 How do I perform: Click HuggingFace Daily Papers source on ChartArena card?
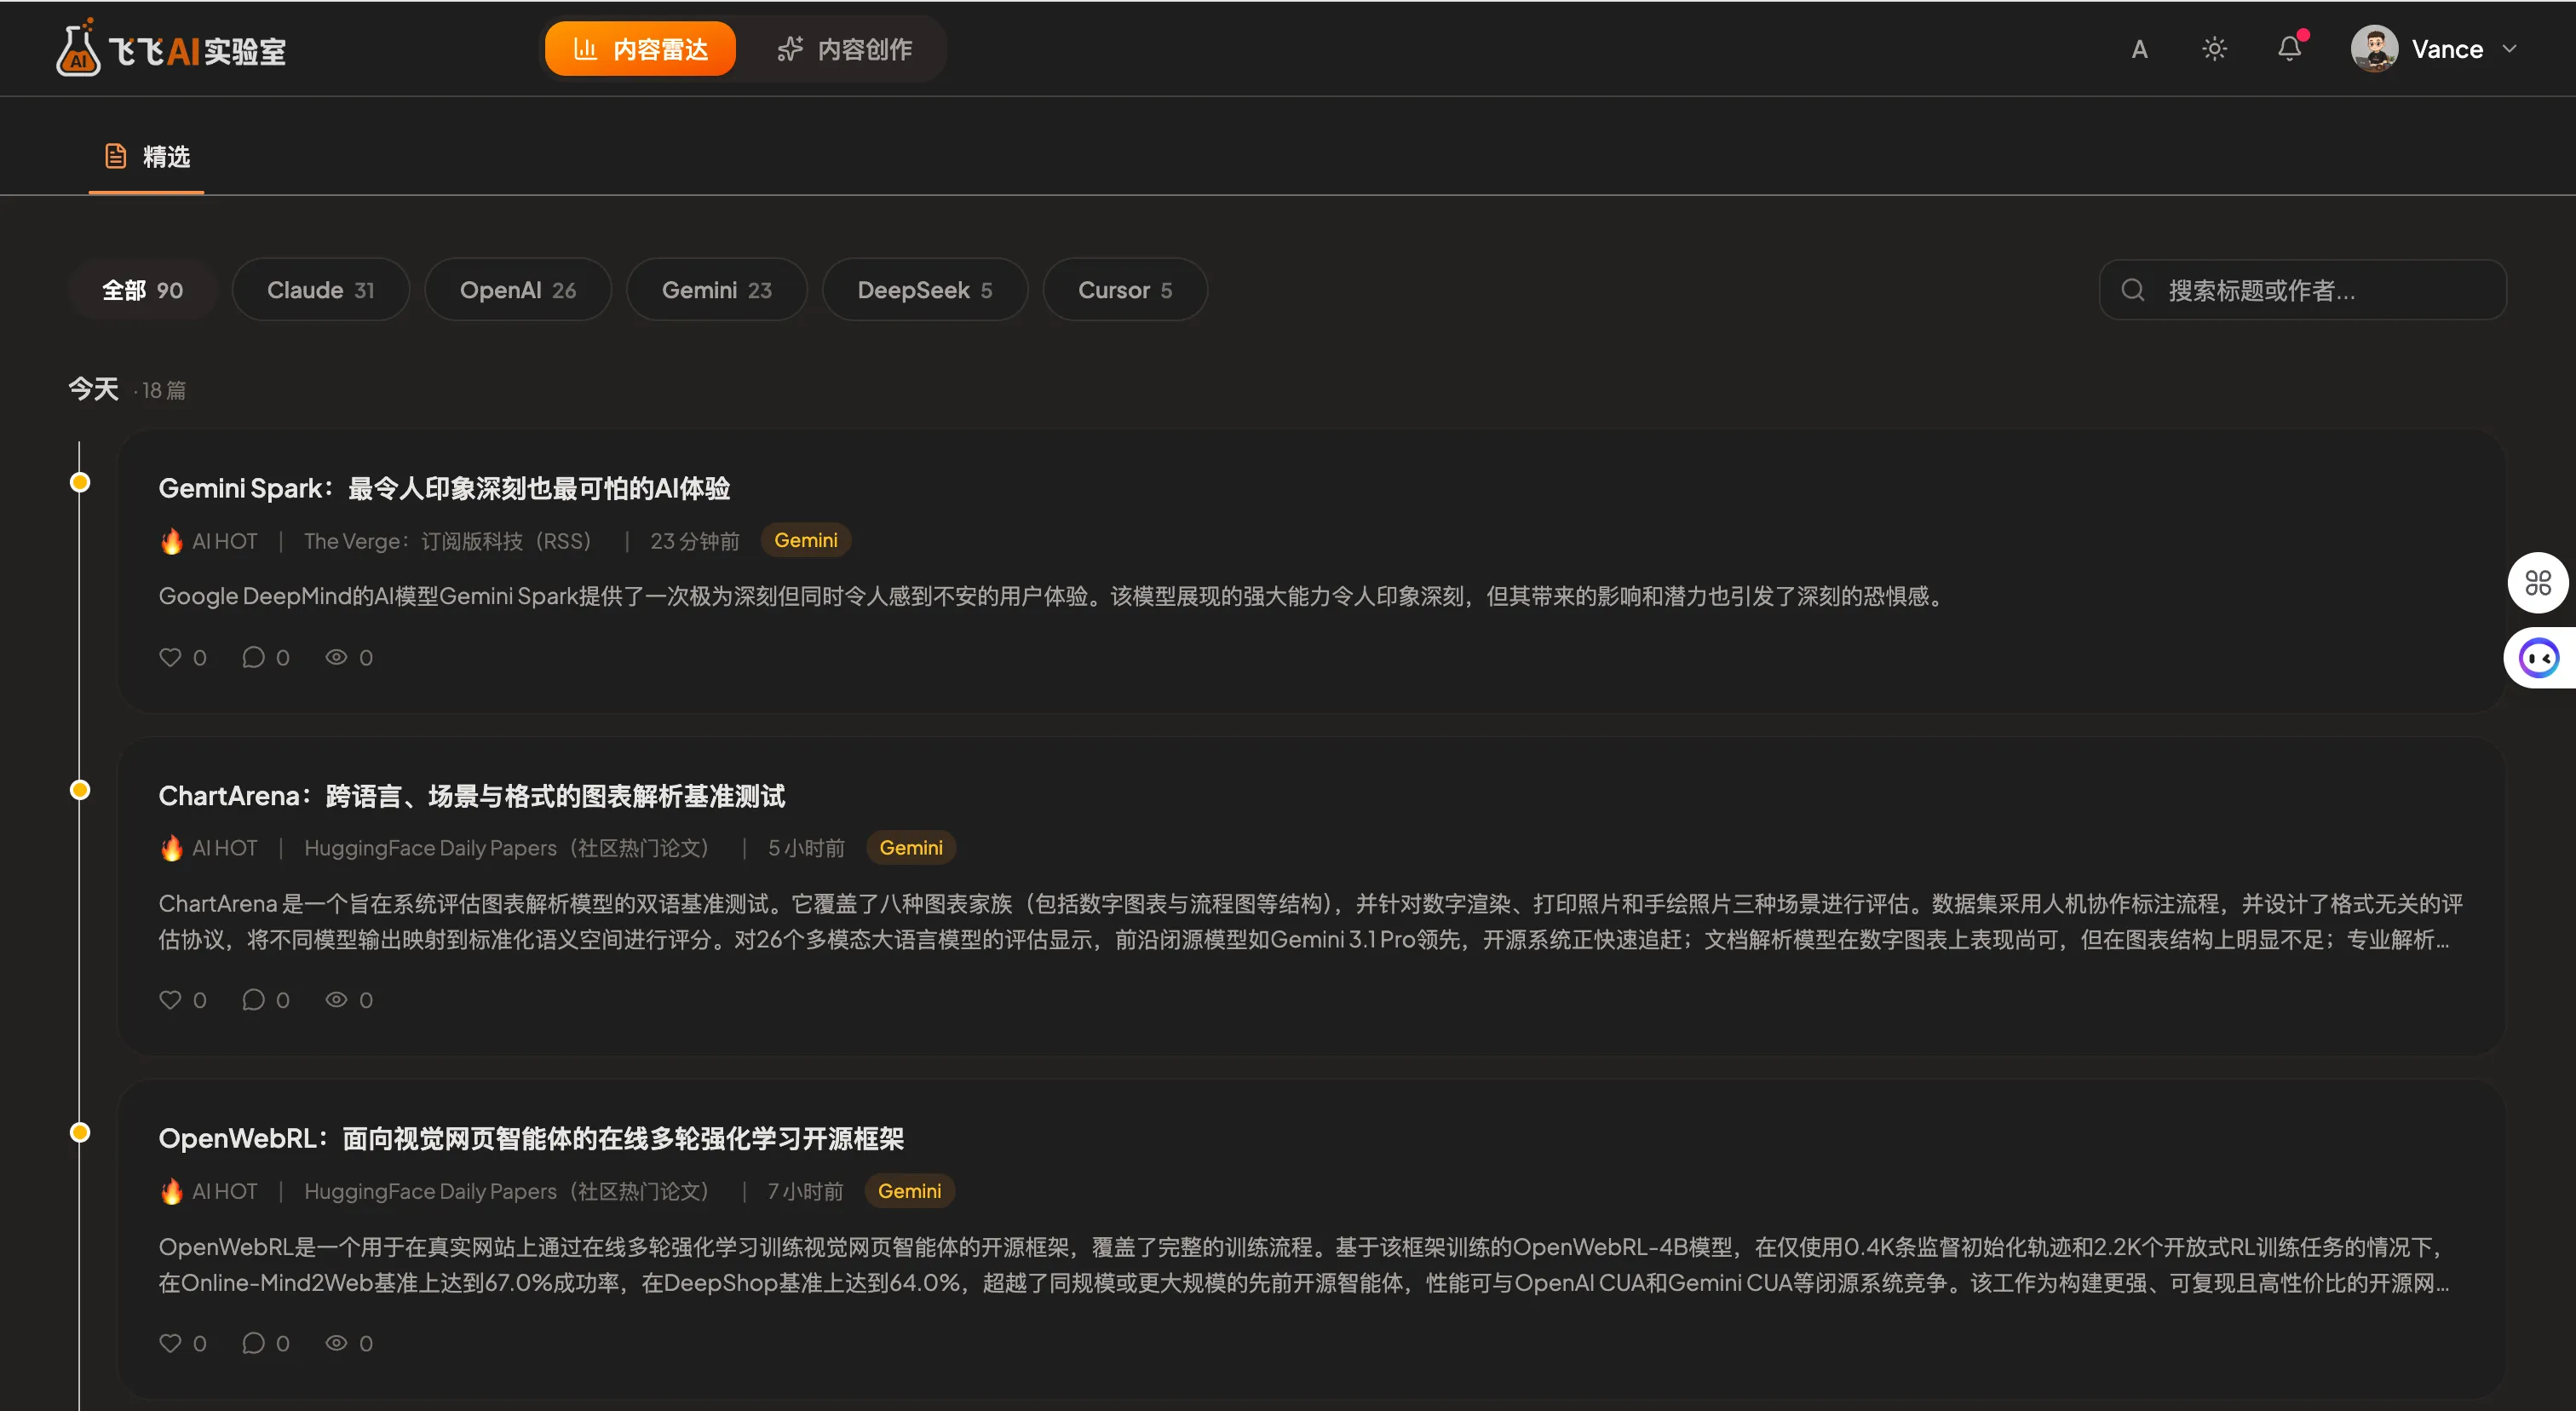click(506, 848)
